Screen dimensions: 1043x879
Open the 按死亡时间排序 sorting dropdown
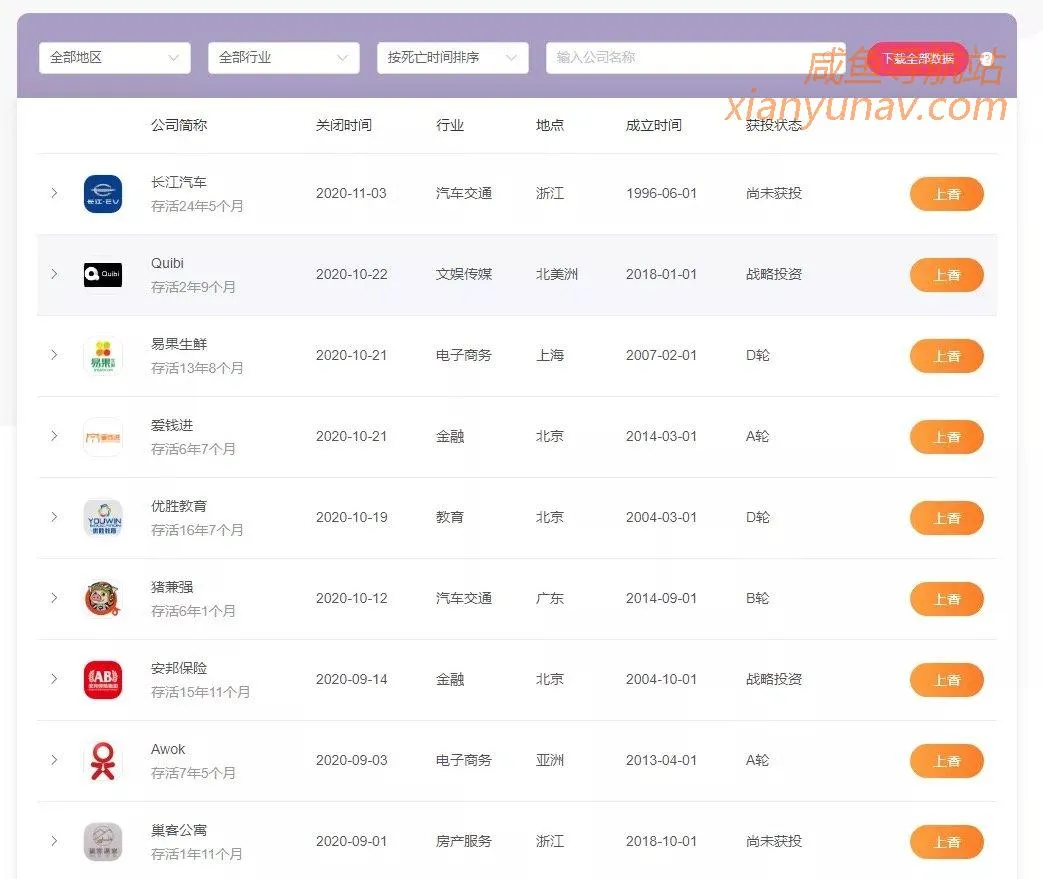(x=452, y=57)
